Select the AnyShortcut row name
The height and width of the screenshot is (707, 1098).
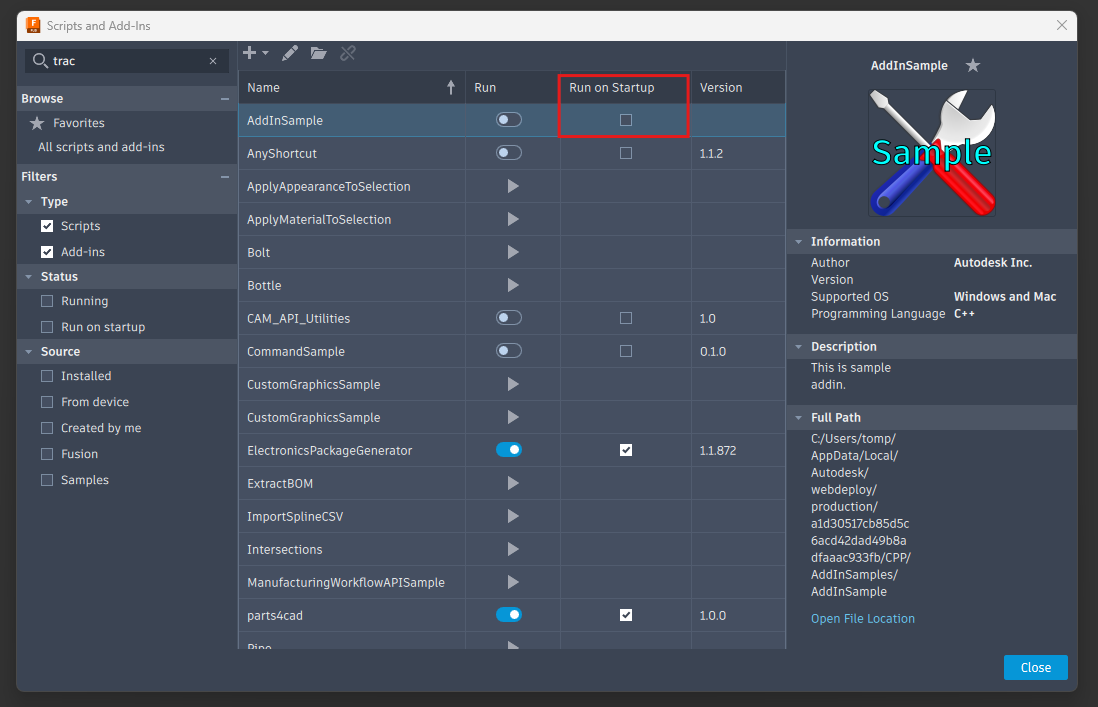point(282,153)
